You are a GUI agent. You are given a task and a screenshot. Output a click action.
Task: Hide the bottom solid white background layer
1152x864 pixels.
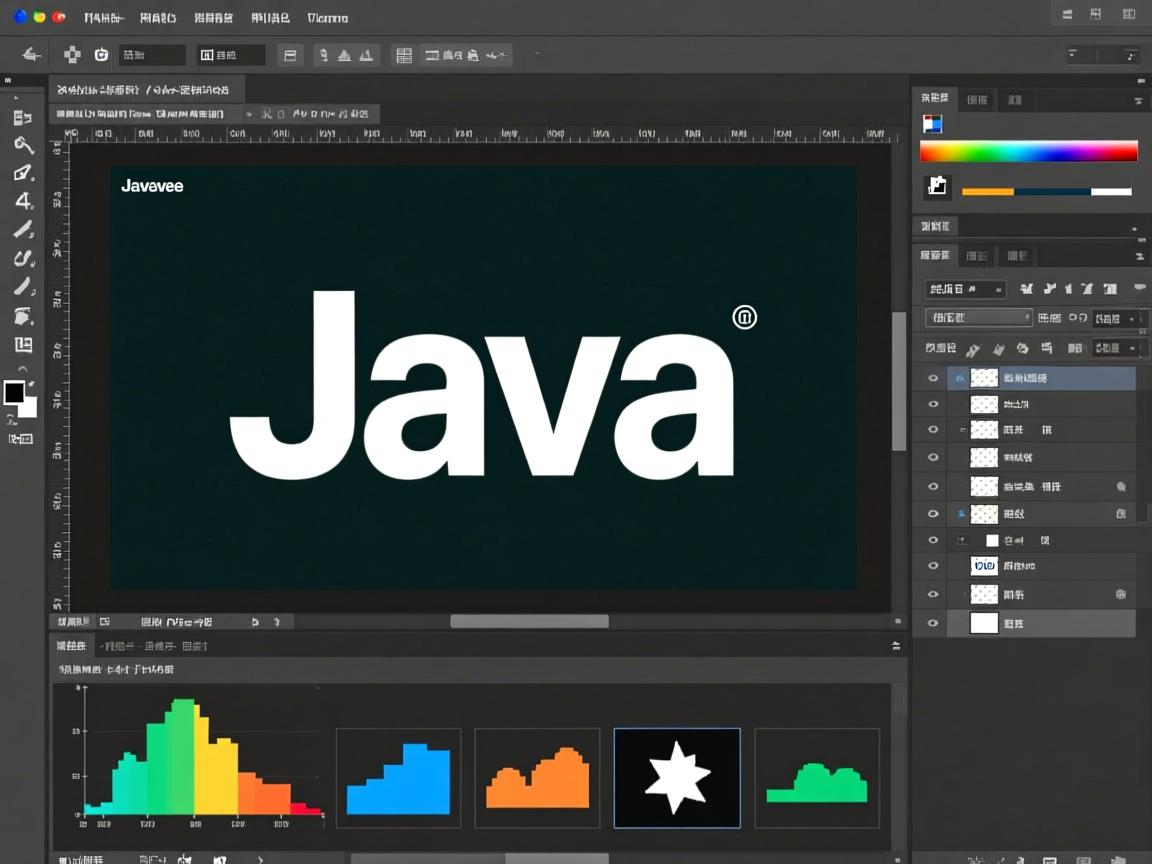coord(933,623)
